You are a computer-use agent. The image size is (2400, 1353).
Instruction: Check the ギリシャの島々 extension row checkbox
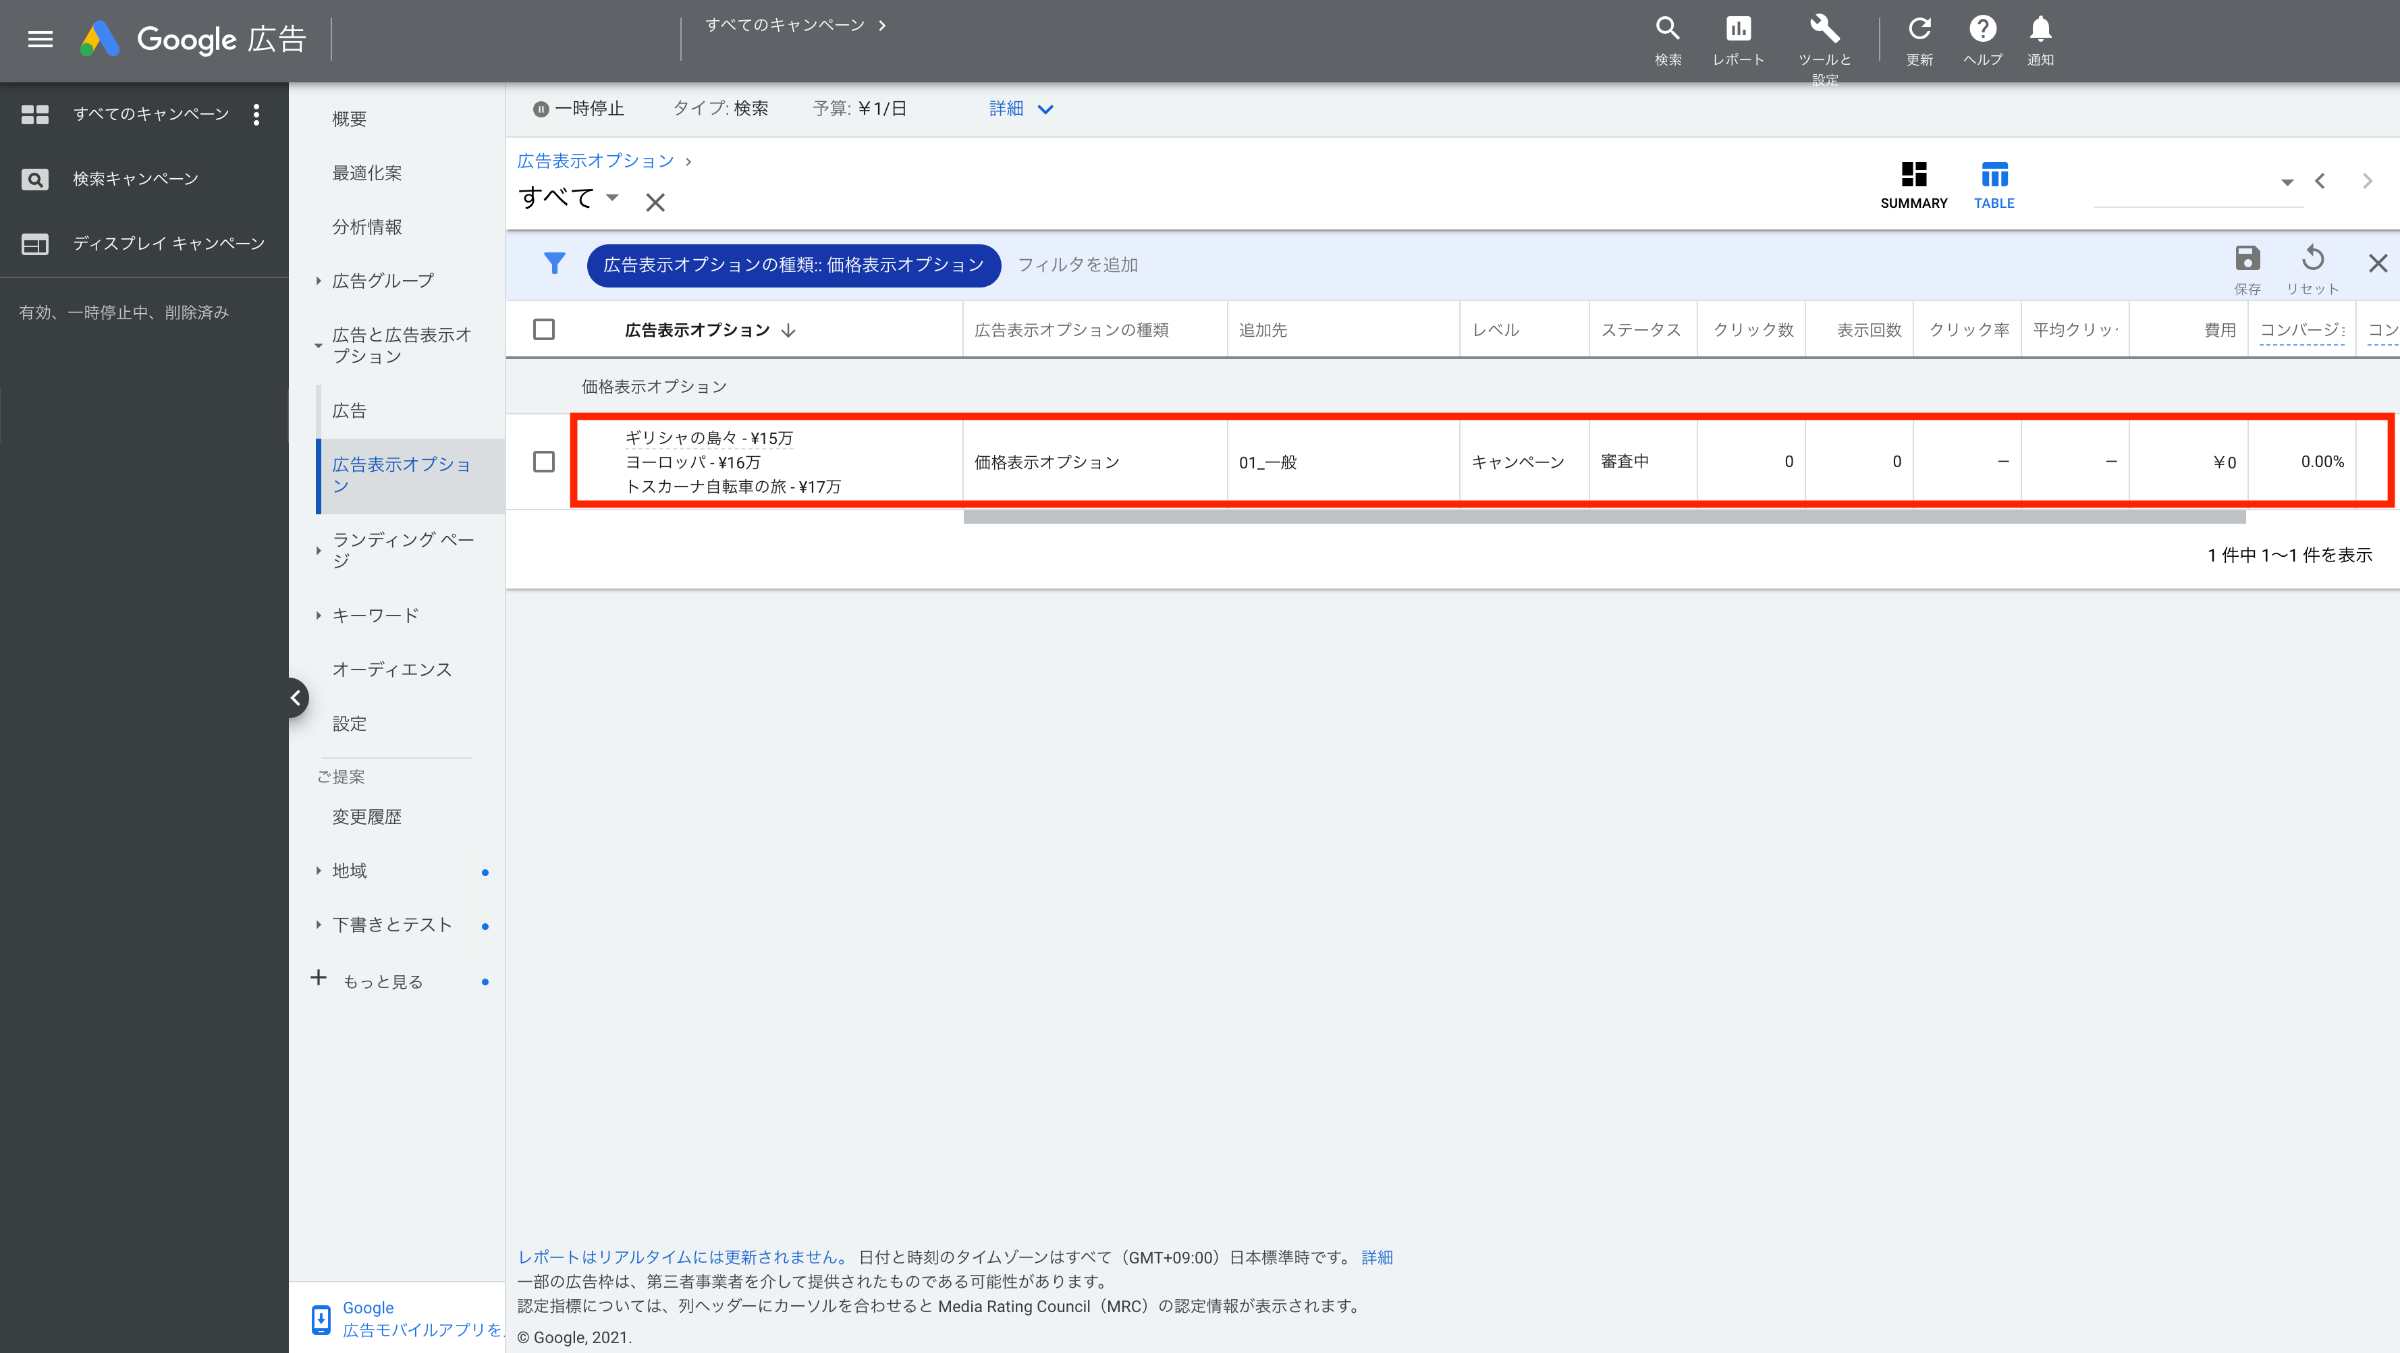tap(544, 461)
